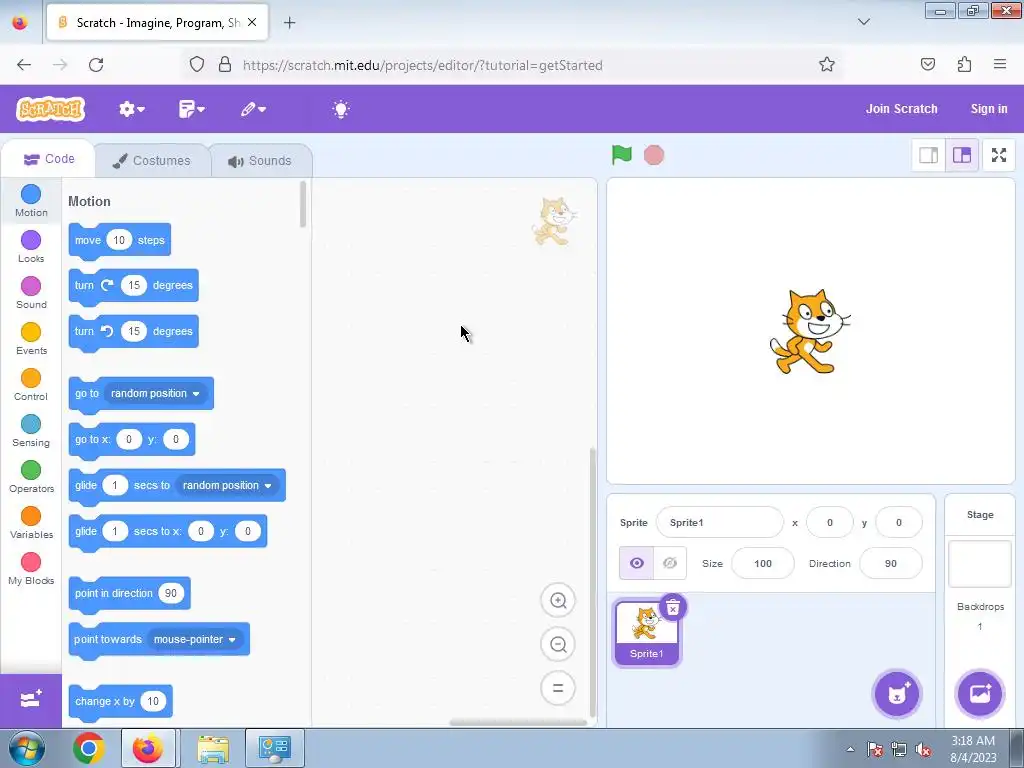Click the sprite x position field
The image size is (1024, 768).
click(x=829, y=522)
